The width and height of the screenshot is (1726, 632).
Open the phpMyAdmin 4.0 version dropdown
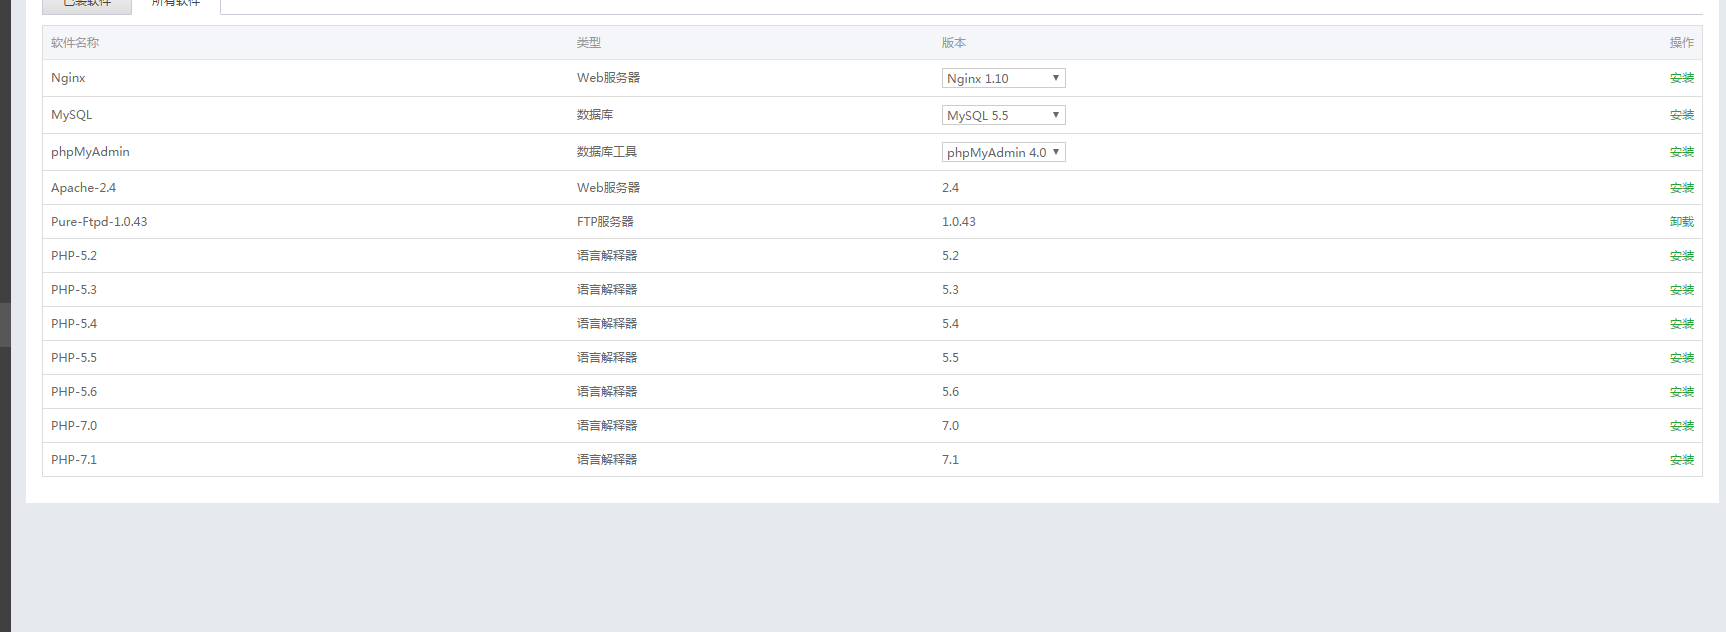[1003, 152]
